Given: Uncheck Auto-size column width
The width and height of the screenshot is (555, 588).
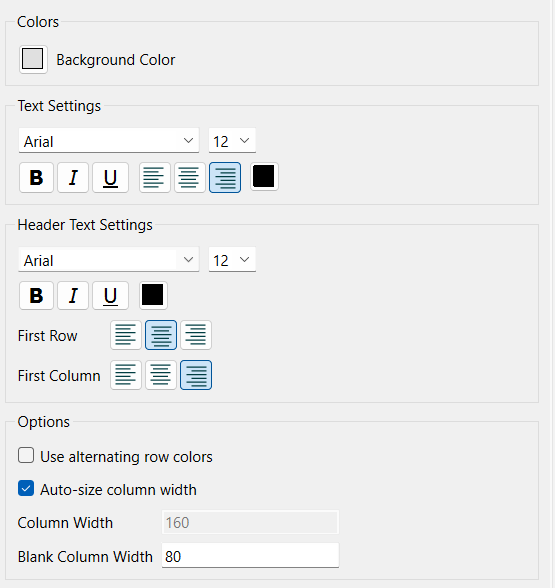Looking at the screenshot, I should [26, 489].
